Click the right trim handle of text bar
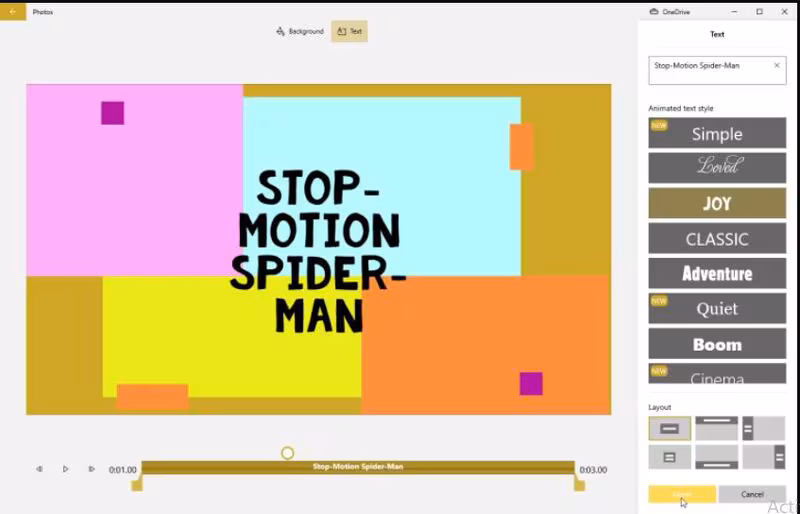Screen dimensions: 800x514 pos(579,484)
